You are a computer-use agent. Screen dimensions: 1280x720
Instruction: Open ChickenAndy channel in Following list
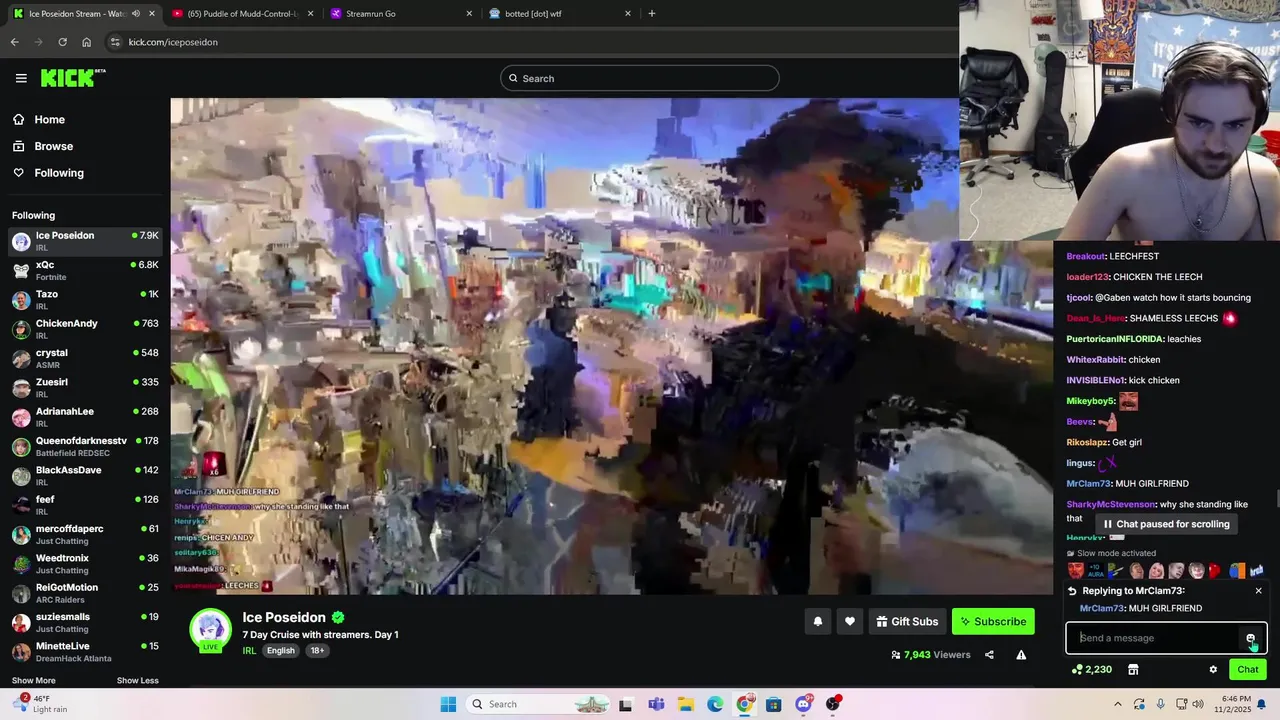click(x=85, y=329)
